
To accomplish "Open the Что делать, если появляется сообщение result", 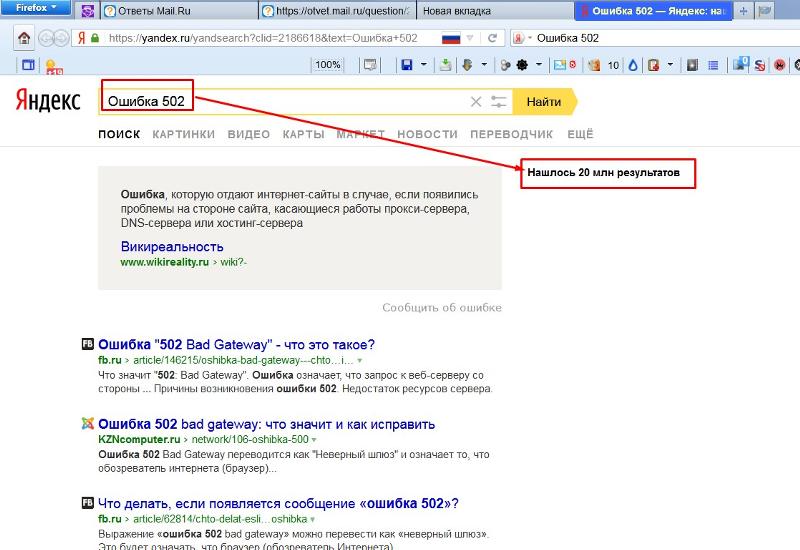I will (278, 504).
